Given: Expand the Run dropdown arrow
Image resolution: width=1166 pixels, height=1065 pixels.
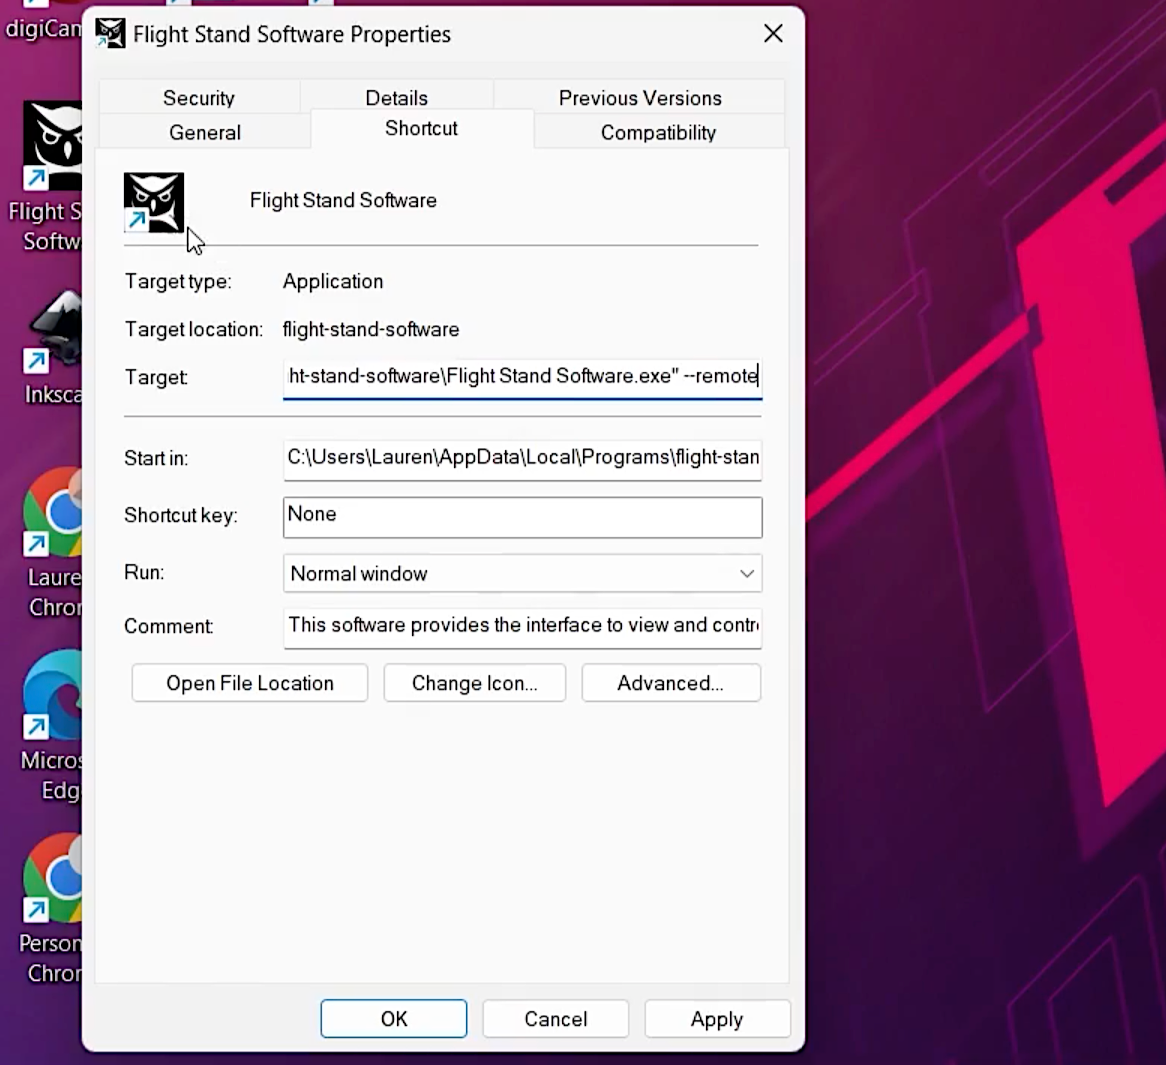Looking at the screenshot, I should tap(746, 574).
